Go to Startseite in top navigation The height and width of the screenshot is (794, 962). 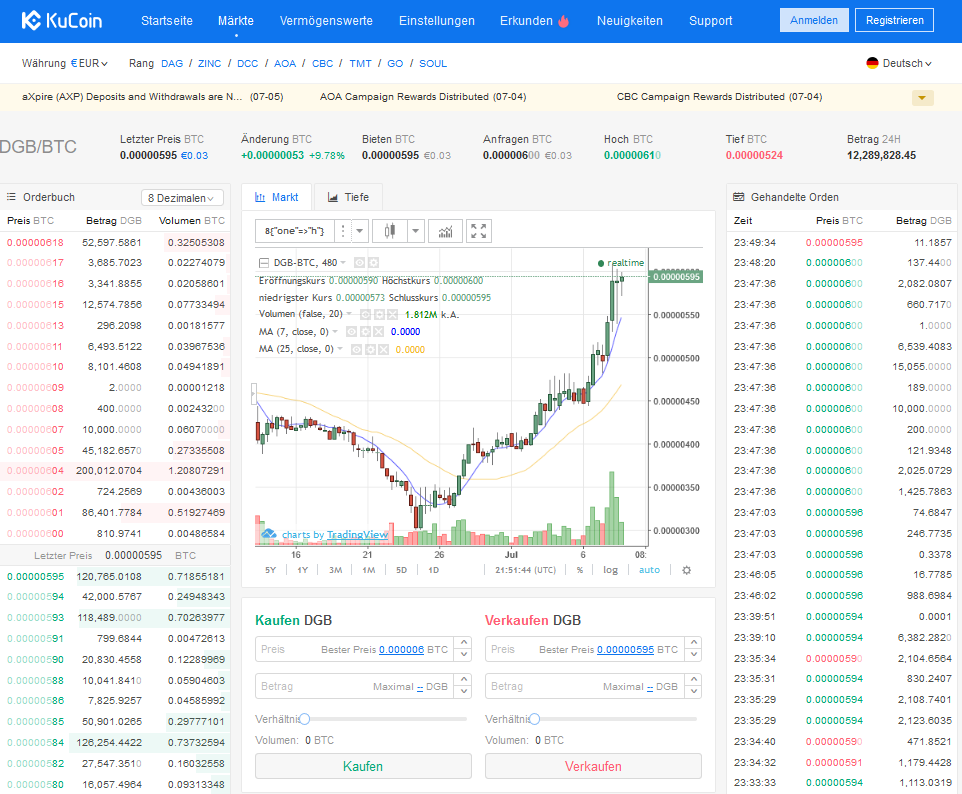click(167, 21)
